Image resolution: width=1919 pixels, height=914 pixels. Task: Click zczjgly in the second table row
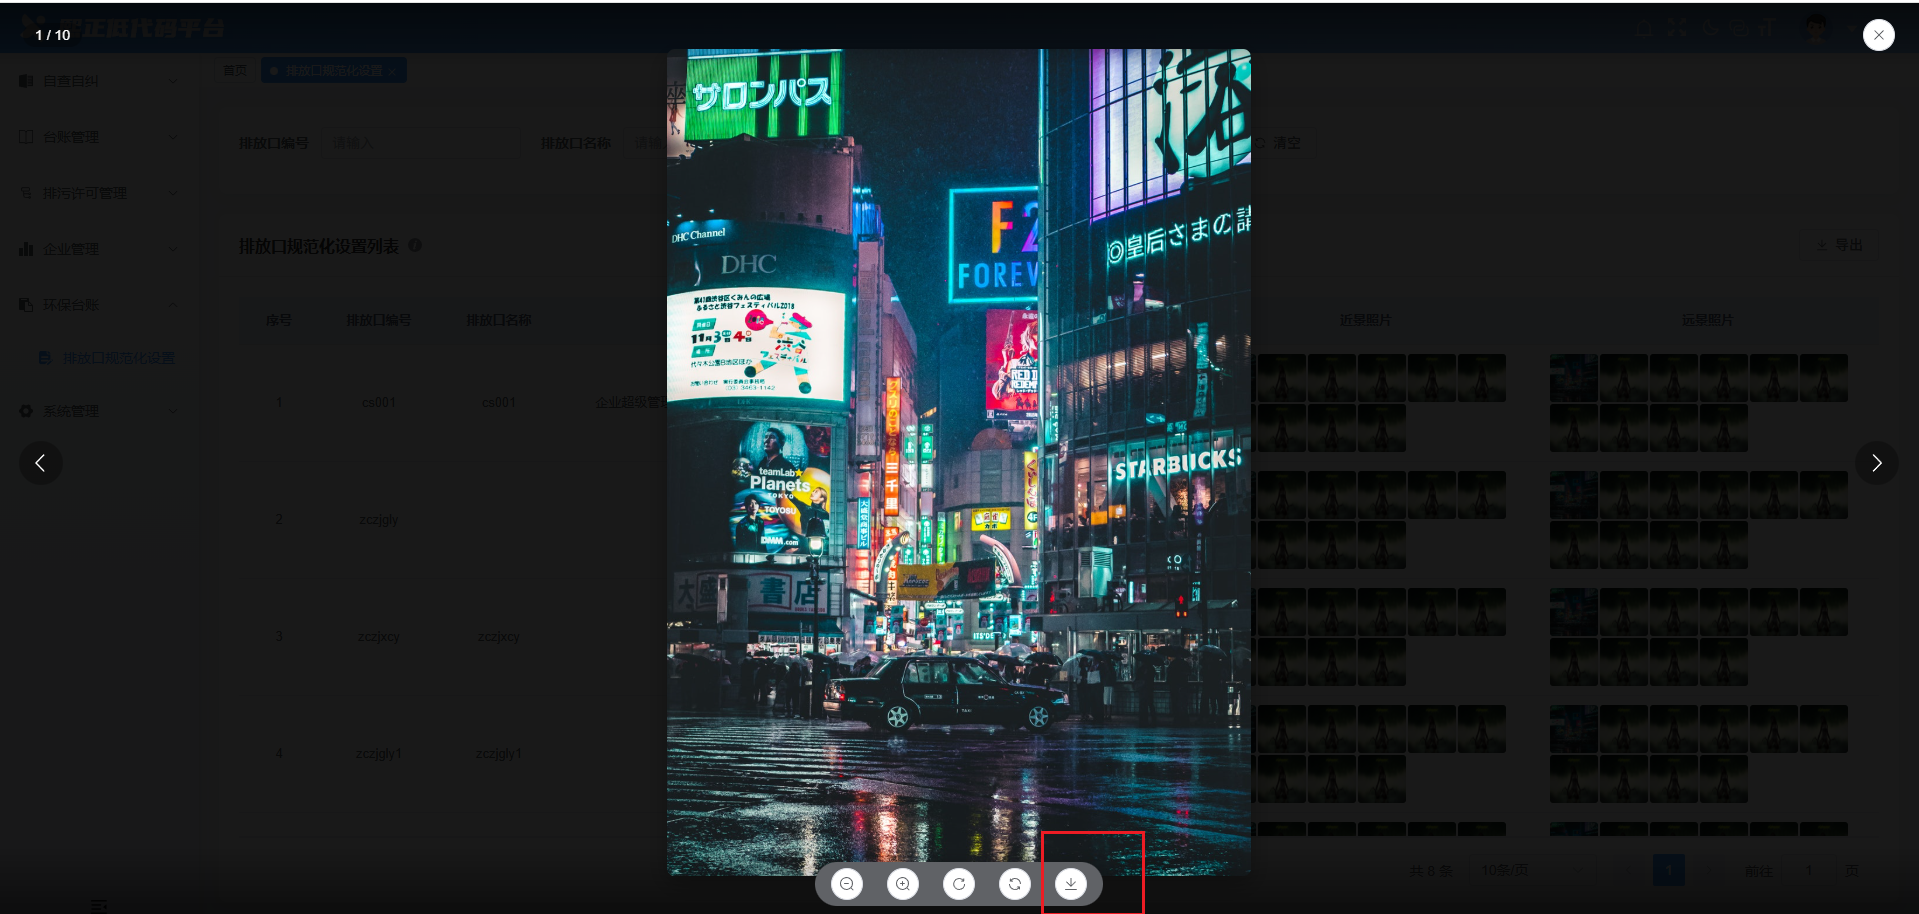pos(379,520)
